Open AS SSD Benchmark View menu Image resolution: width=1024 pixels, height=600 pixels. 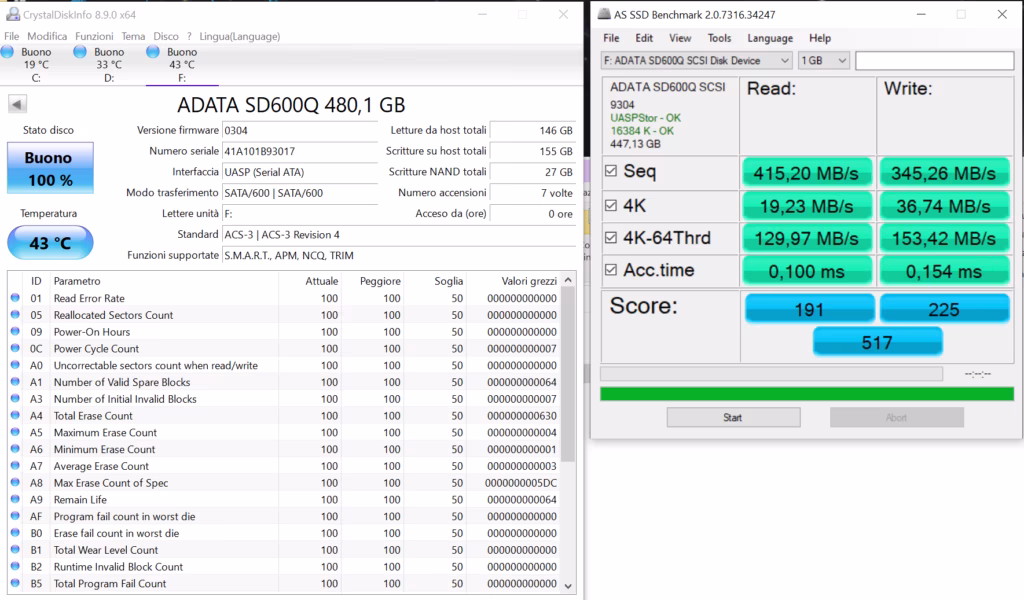pyautogui.click(x=680, y=39)
